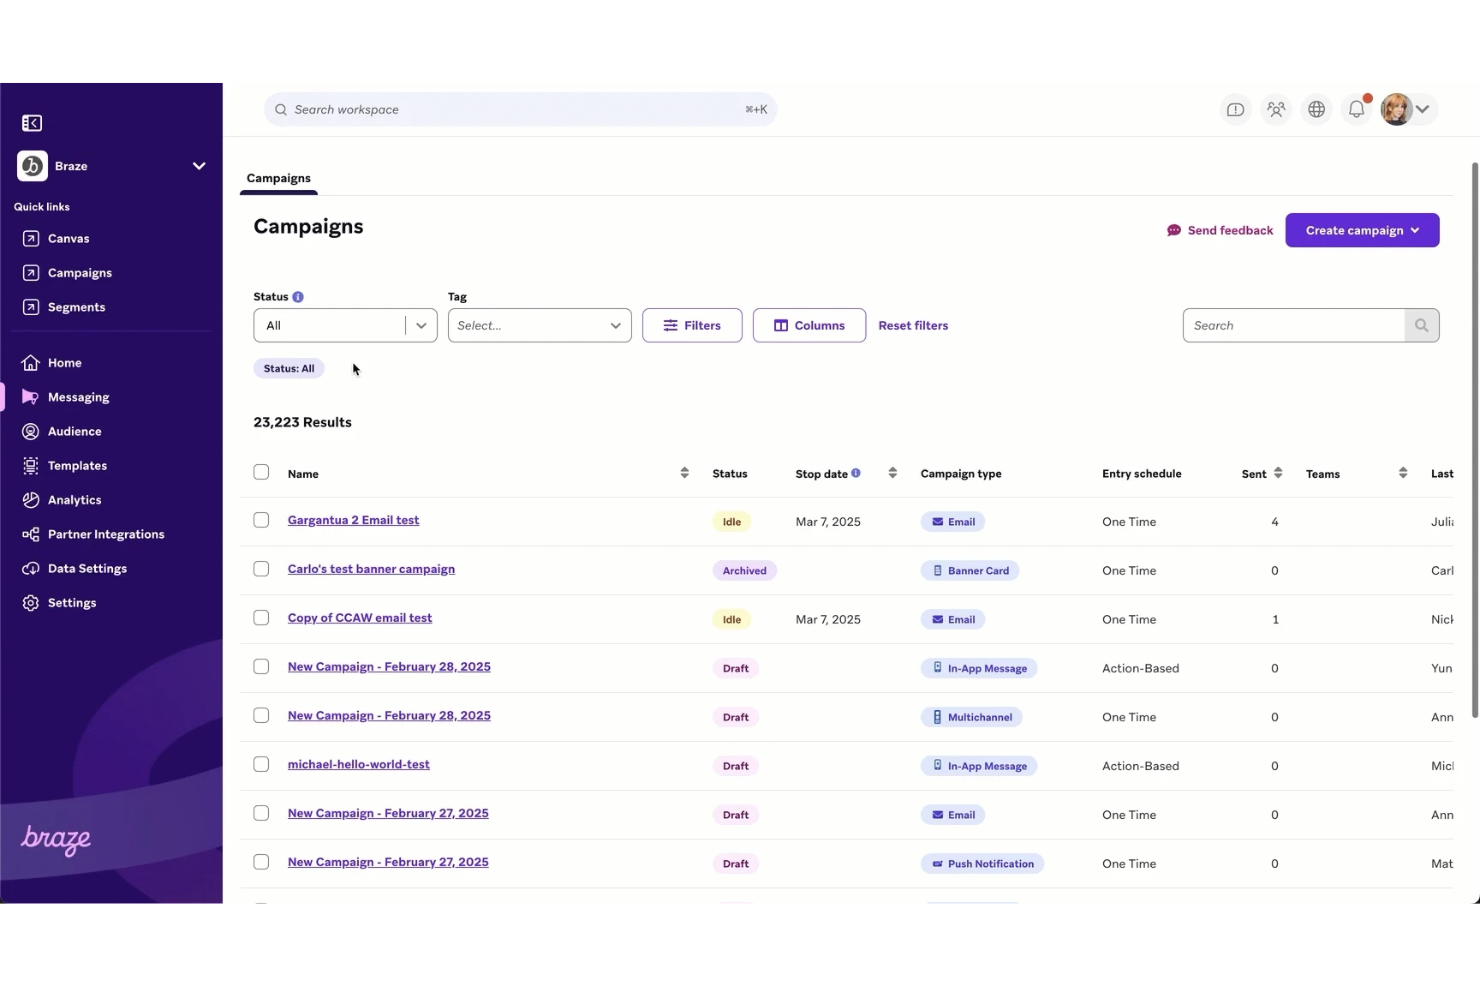Viewport: 1480px width, 987px height.
Task: Open the Copy of CCAW email test campaign
Action: [359, 617]
